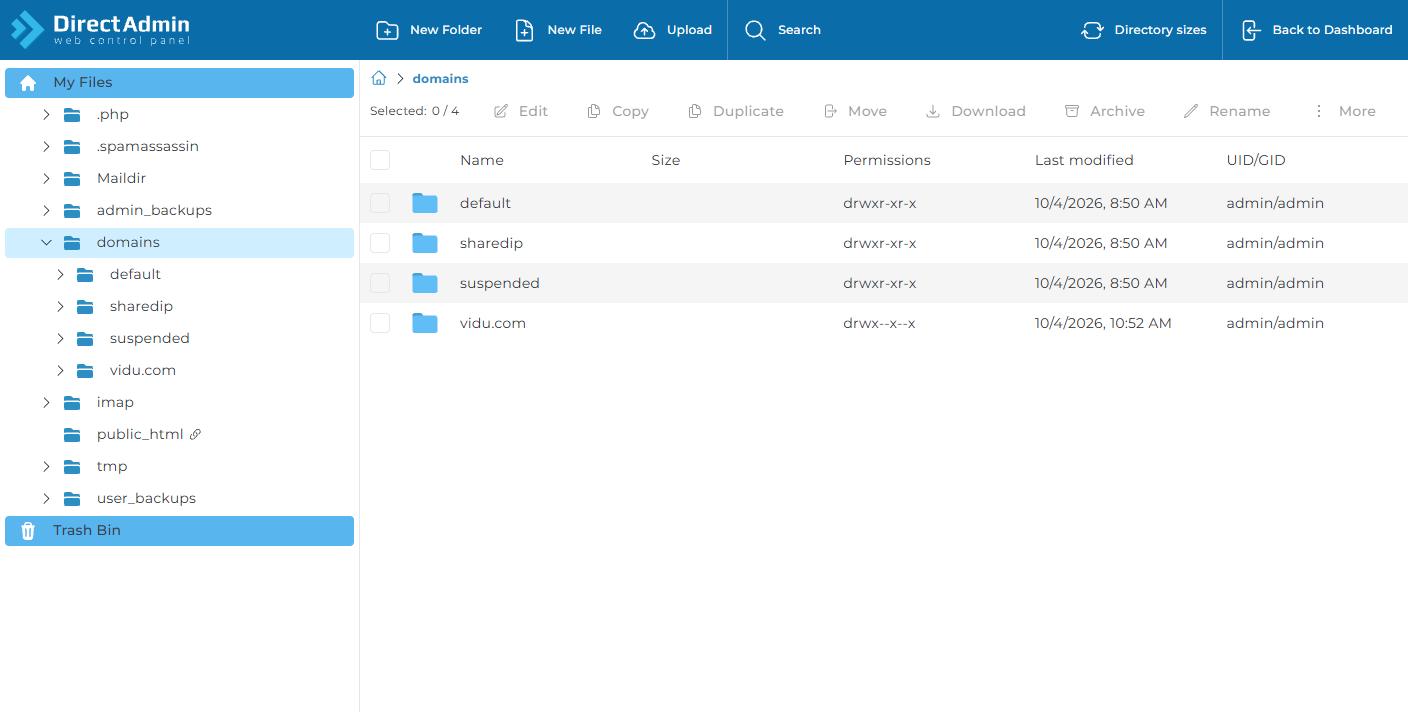
Task: Click the Back to Dashboard exit icon
Action: pyautogui.click(x=1251, y=30)
